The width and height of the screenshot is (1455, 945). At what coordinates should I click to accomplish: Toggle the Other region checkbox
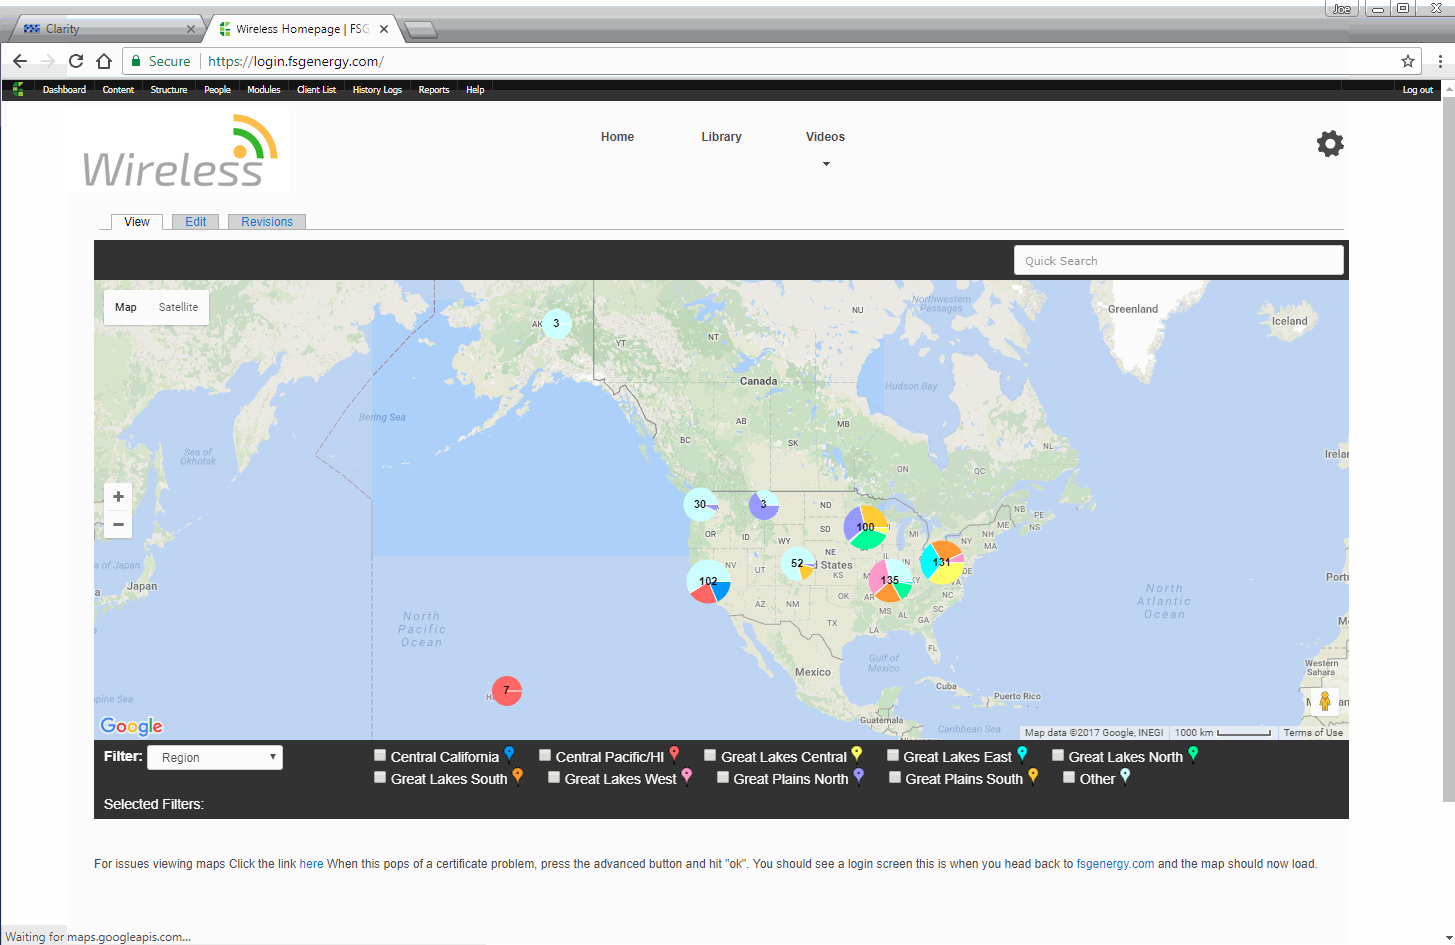pos(1069,778)
